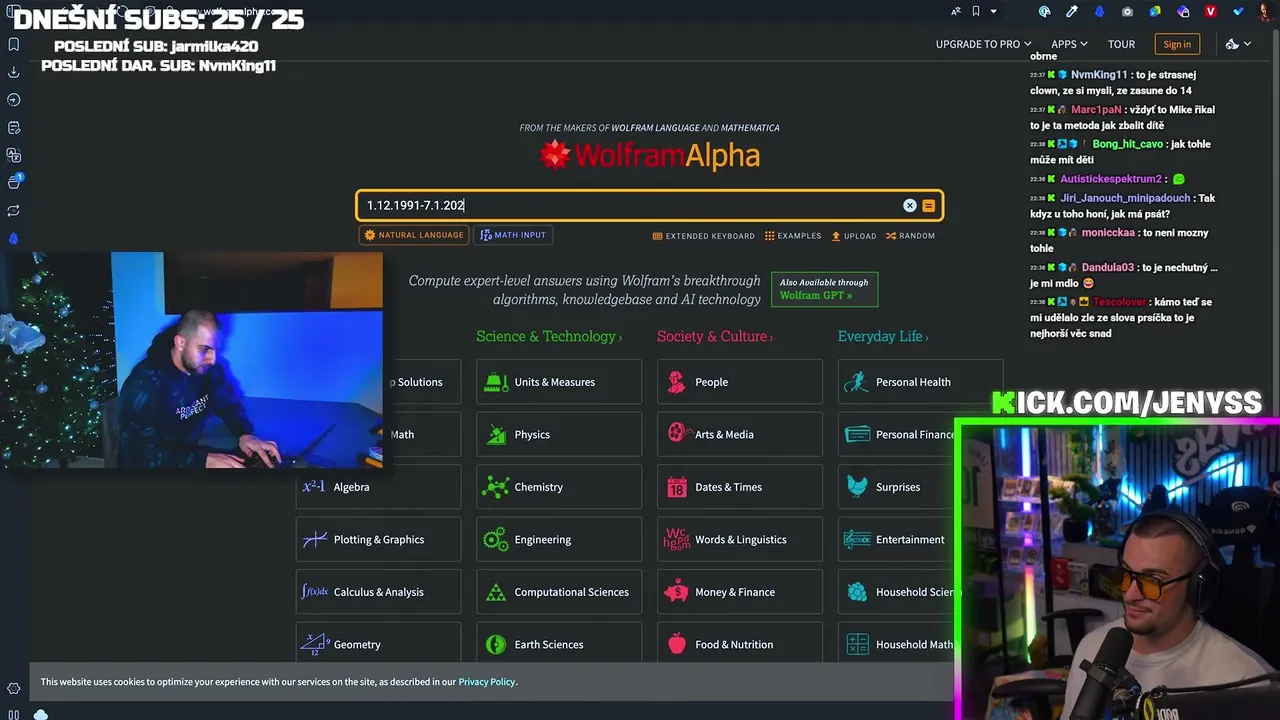The height and width of the screenshot is (720, 1280).
Task: Open the Society & Culture category heading
Action: 715,336
